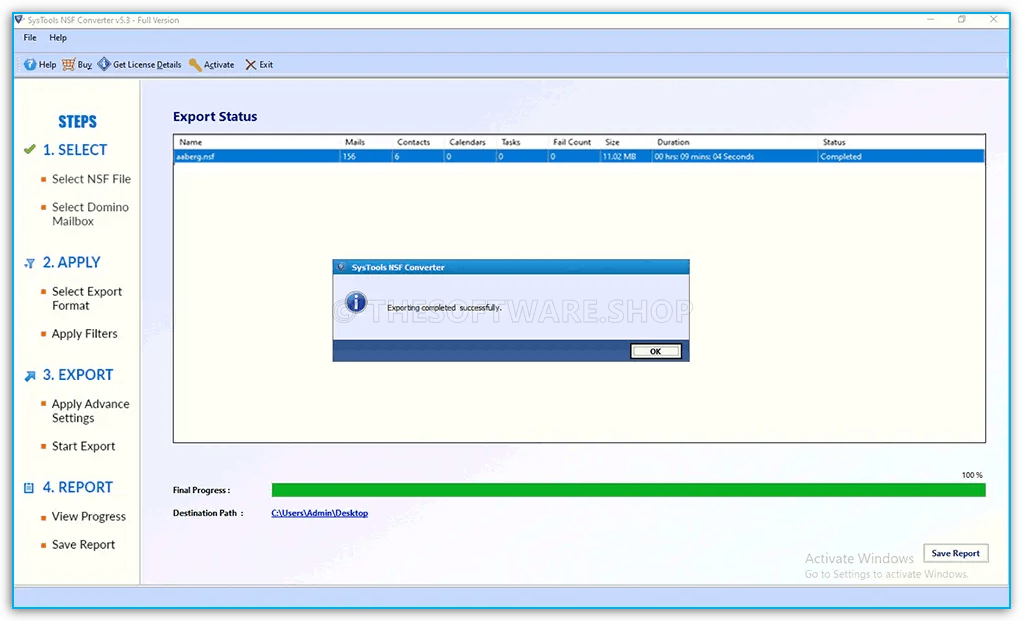Select the Select NSF File step
1023x621 pixels.
(91, 179)
